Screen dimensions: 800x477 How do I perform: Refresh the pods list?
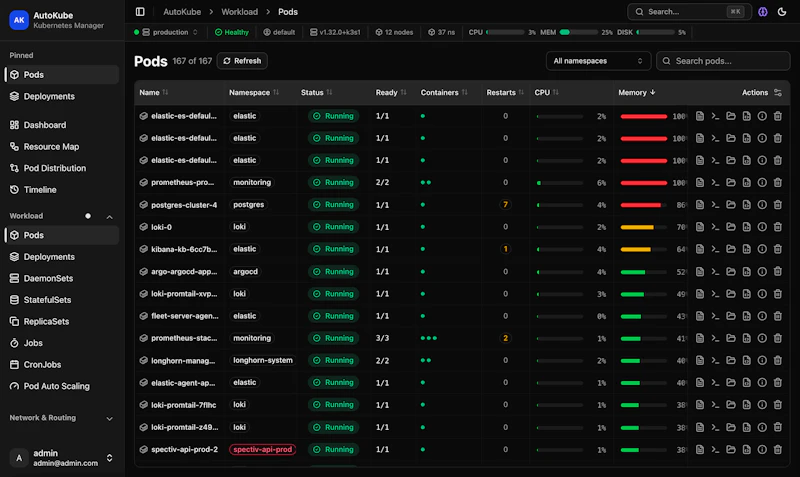pyautogui.click(x=242, y=61)
